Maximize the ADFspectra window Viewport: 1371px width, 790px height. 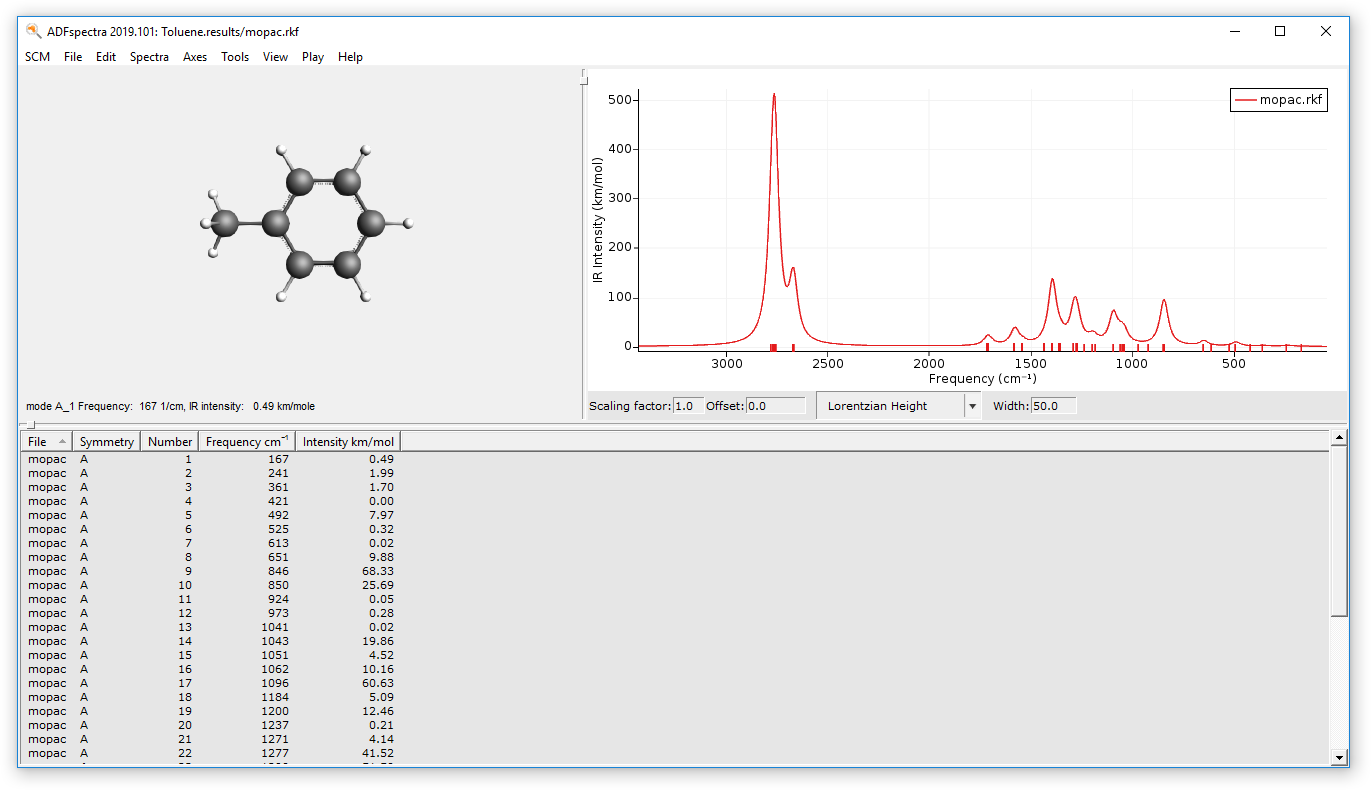click(1280, 31)
